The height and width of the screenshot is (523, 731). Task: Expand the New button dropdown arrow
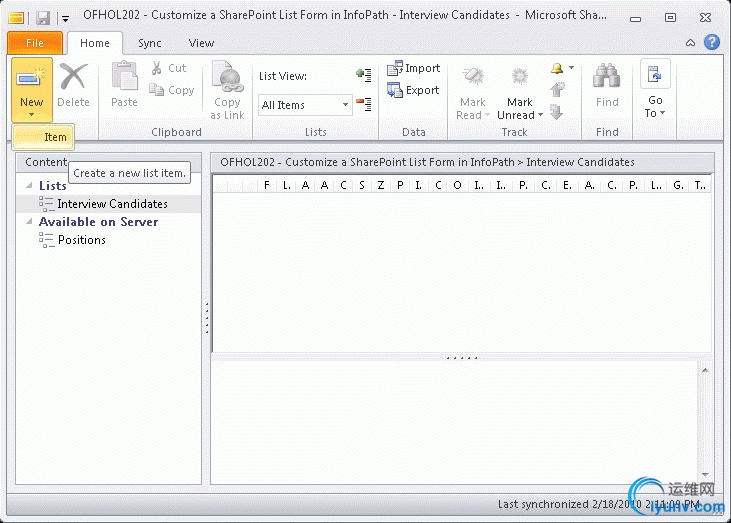click(x=31, y=115)
